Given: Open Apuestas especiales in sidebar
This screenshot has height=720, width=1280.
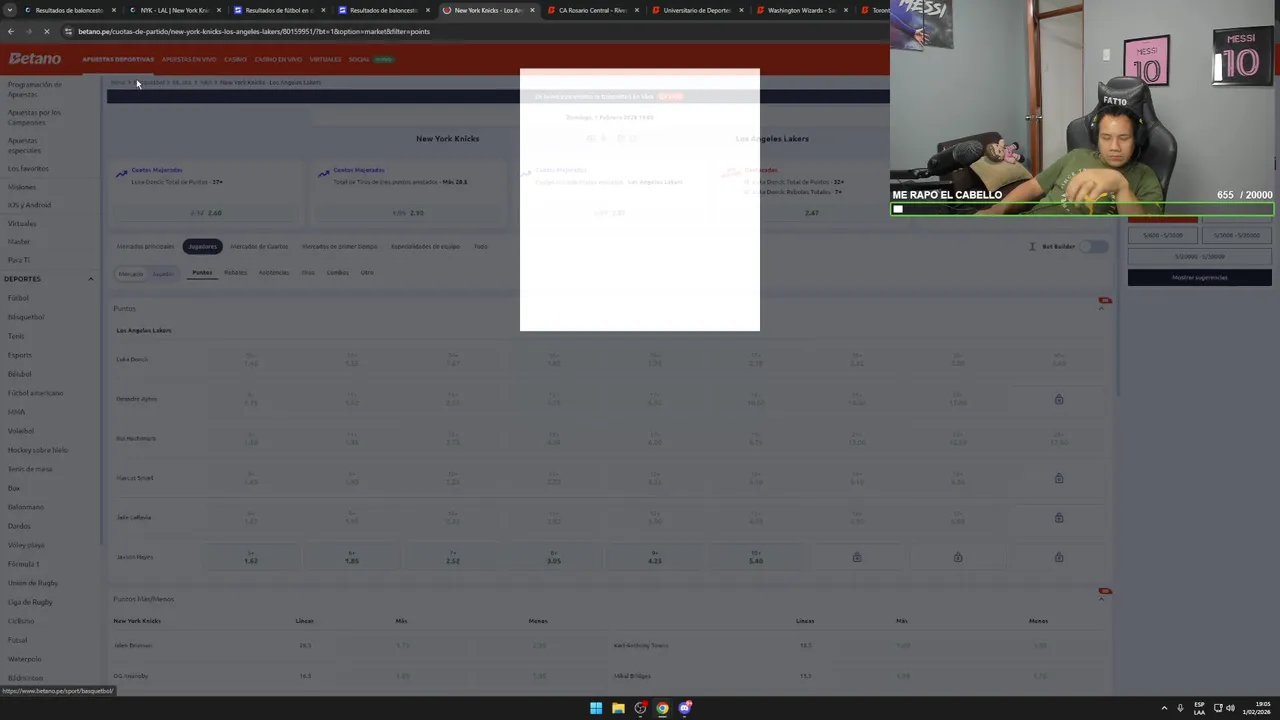Looking at the screenshot, I should pos(24,145).
